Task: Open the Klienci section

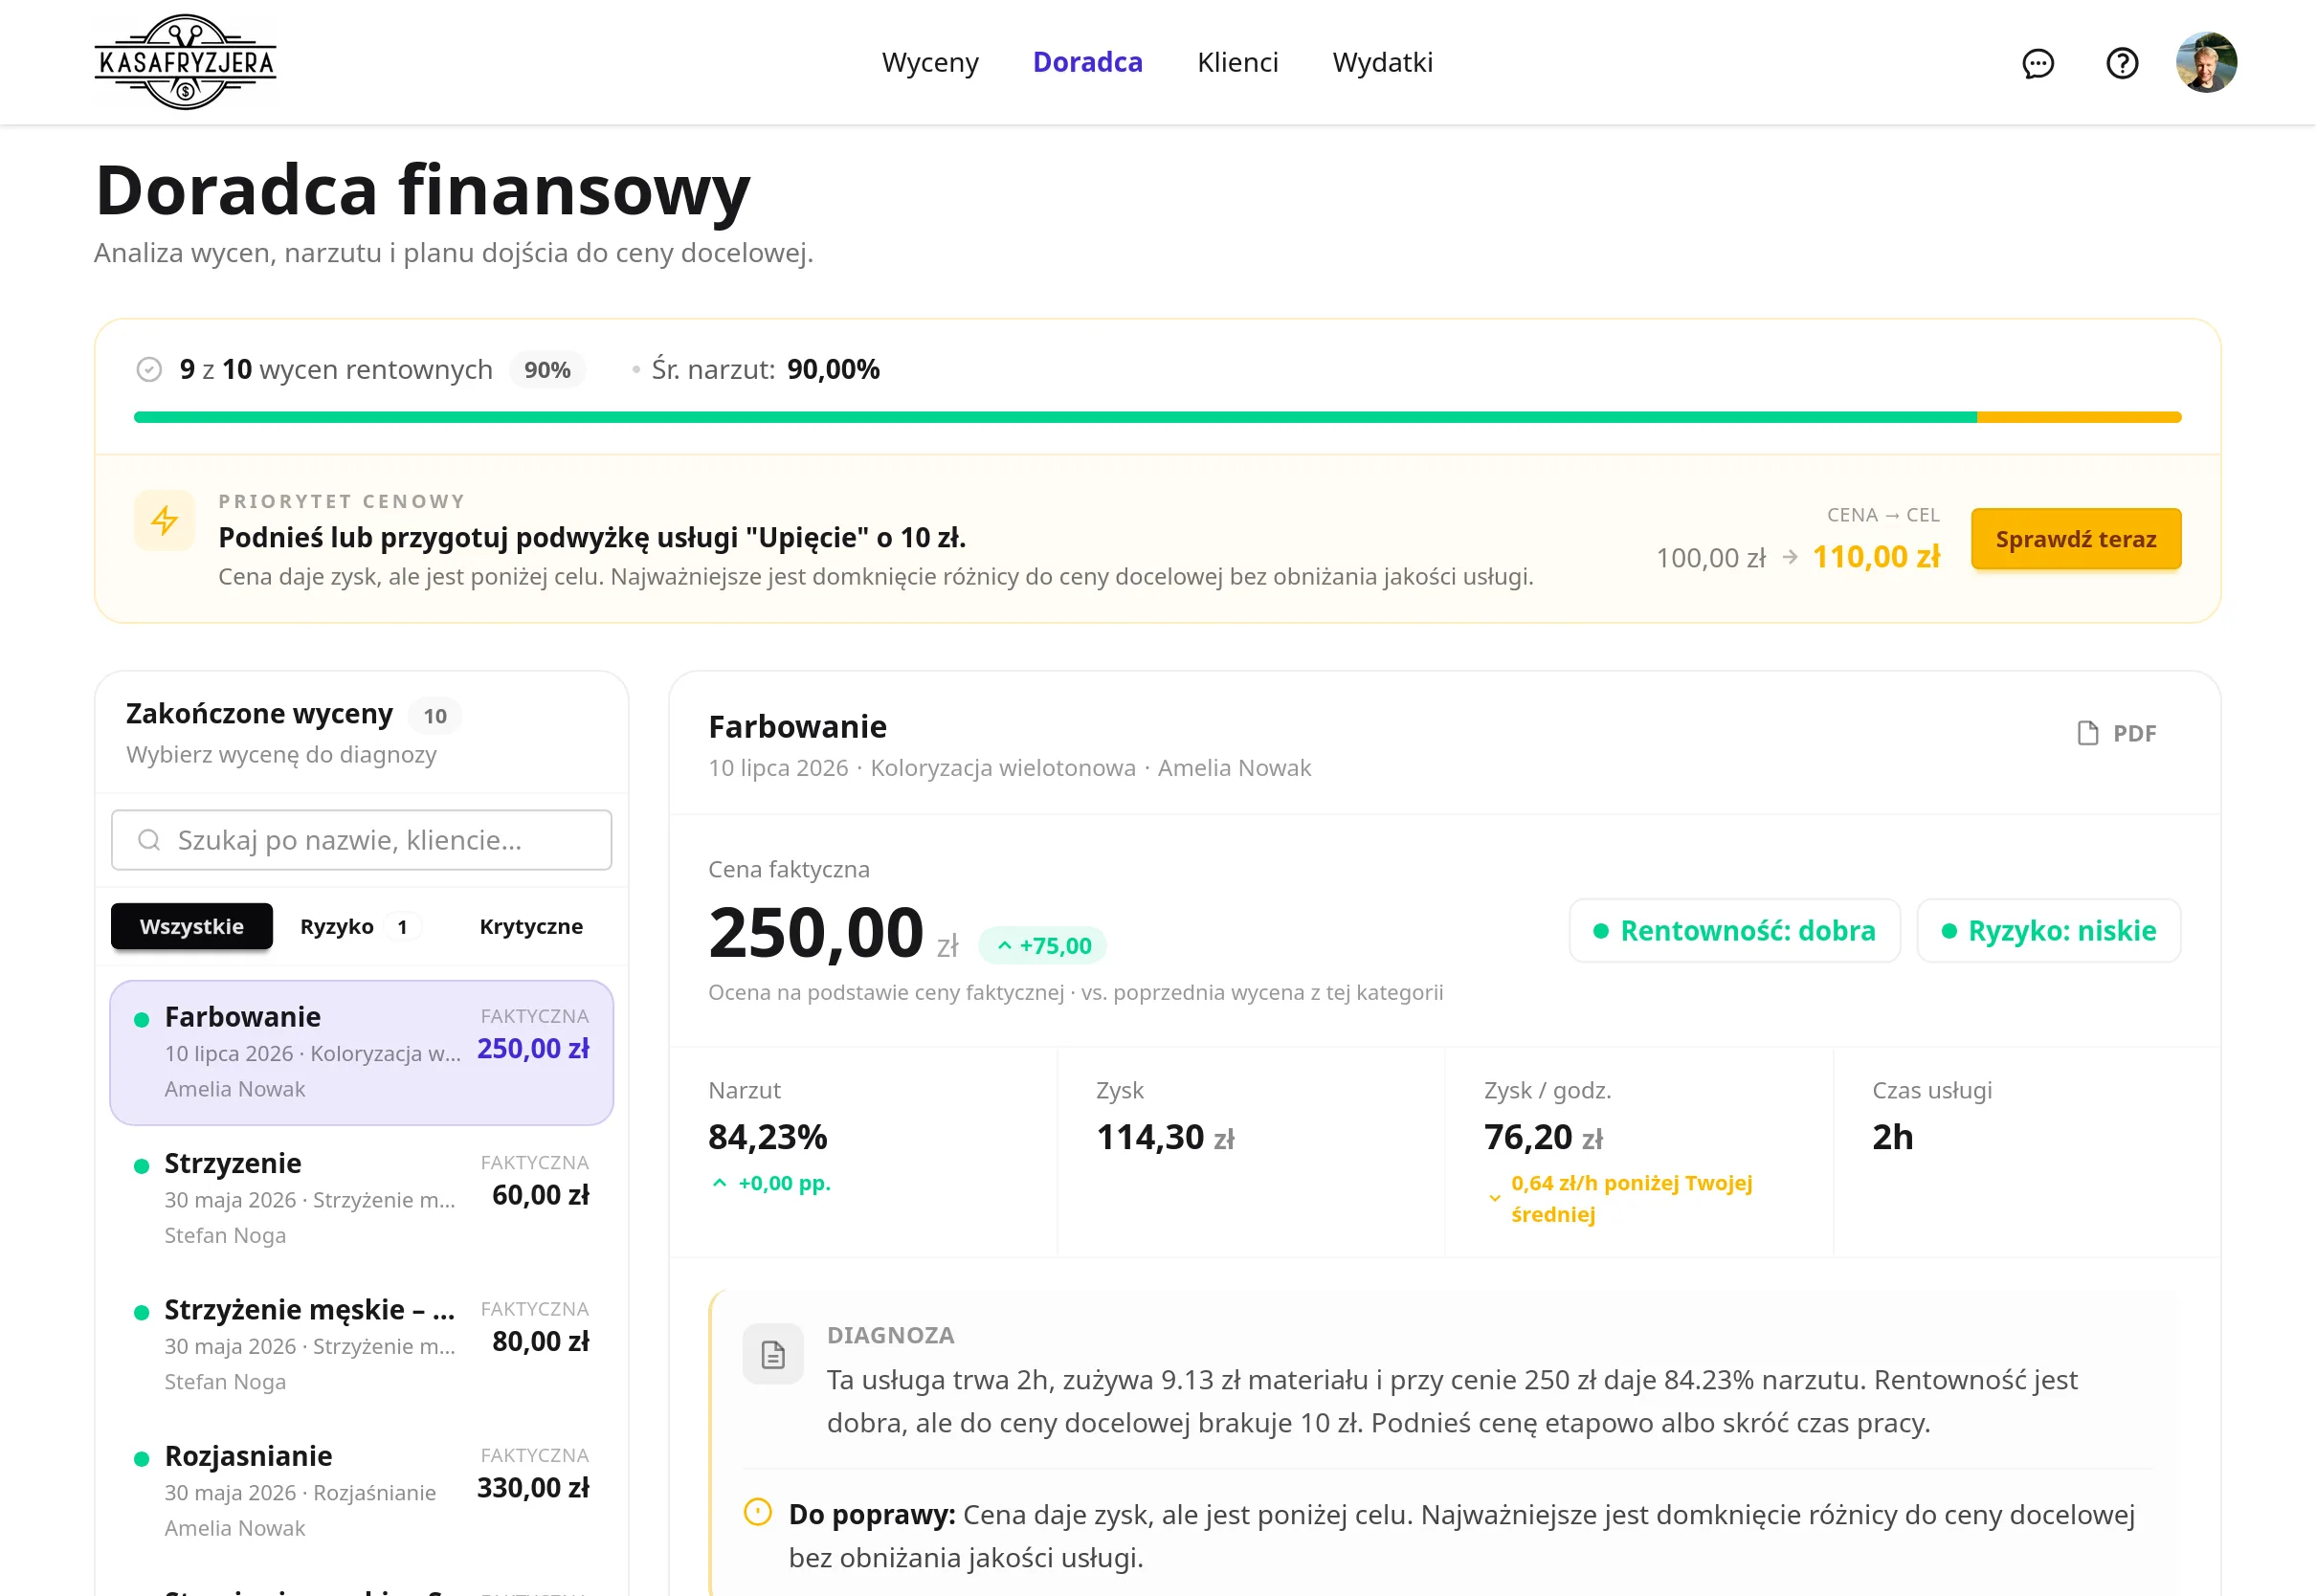Action: pyautogui.click(x=1237, y=62)
